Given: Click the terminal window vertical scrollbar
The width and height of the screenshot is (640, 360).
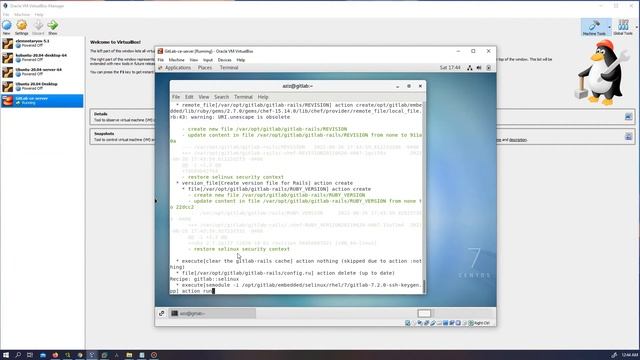Looking at the screenshot, I should click(x=424, y=197).
